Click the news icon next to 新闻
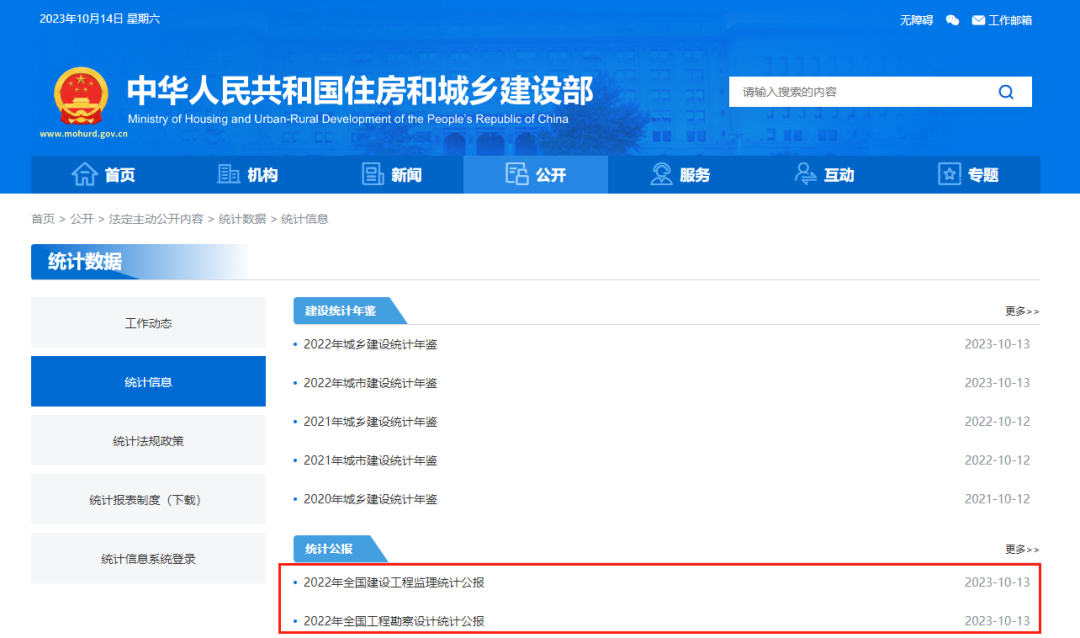 point(371,174)
